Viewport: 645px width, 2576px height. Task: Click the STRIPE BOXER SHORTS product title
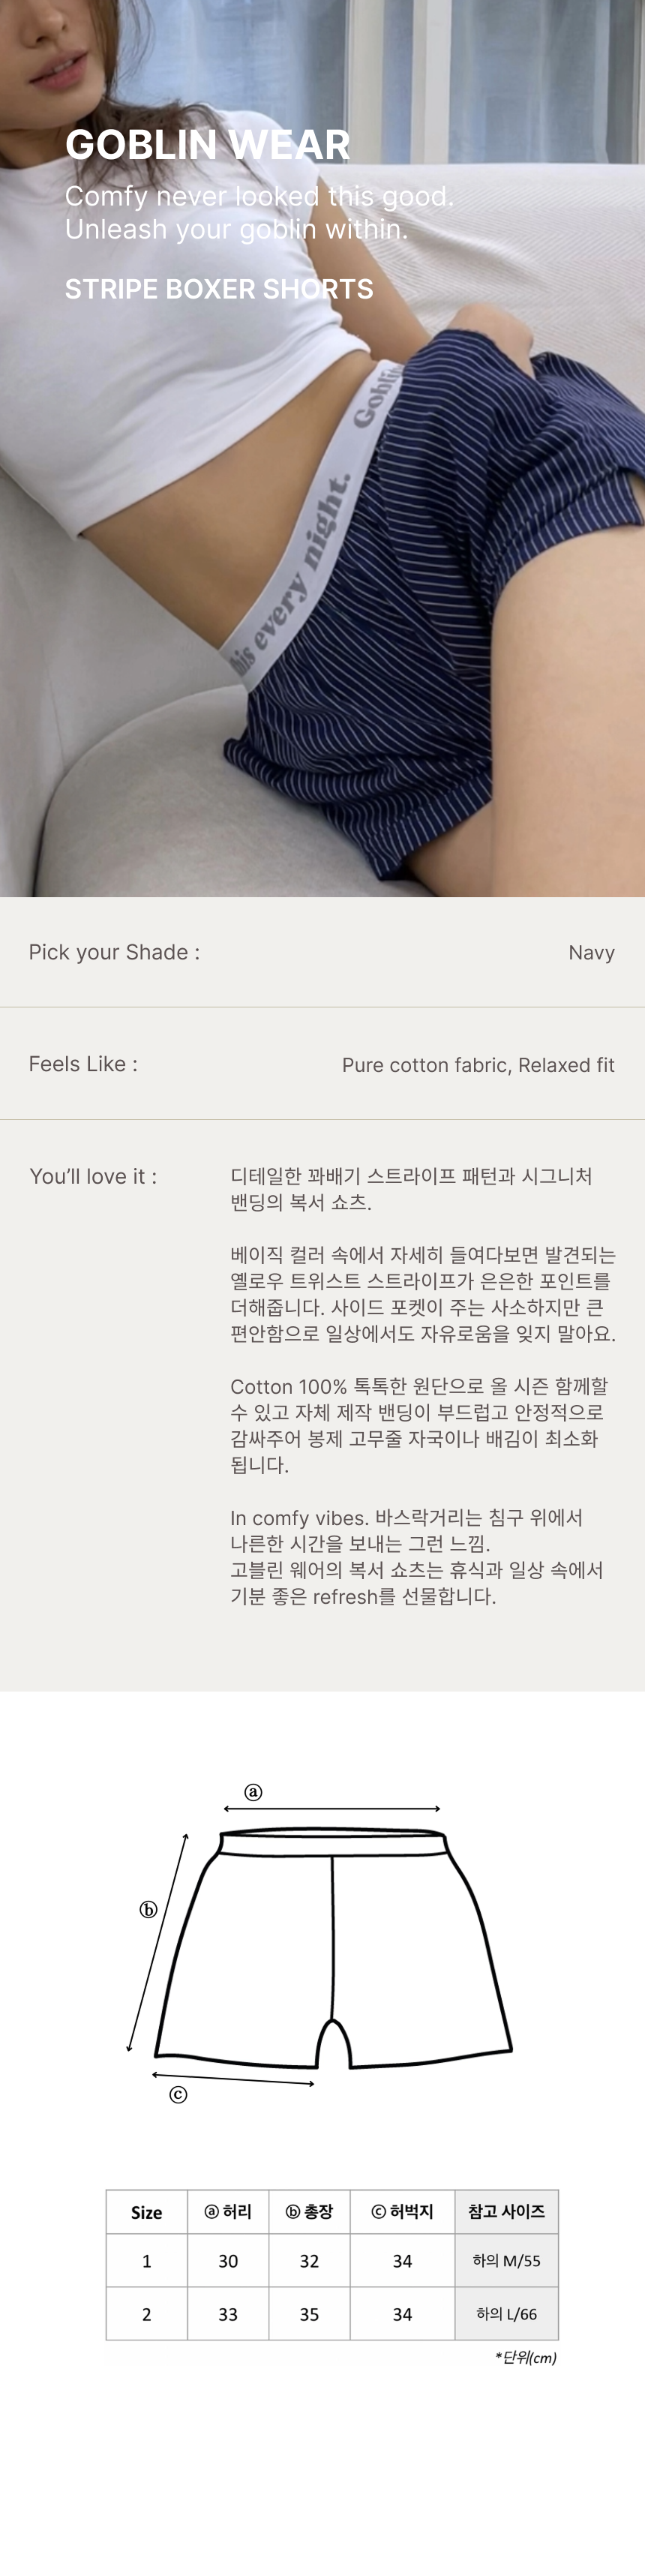219,289
